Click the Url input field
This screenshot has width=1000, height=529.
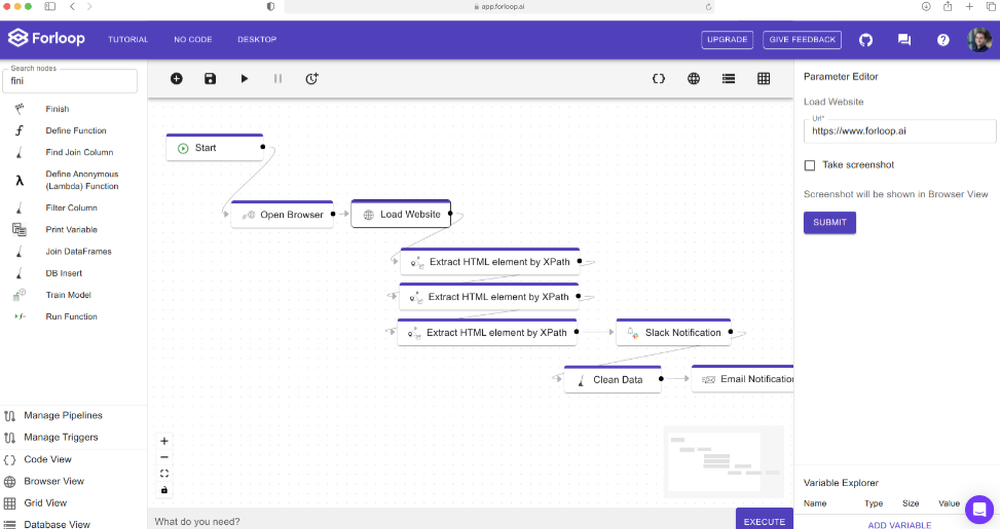pyautogui.click(x=899, y=131)
